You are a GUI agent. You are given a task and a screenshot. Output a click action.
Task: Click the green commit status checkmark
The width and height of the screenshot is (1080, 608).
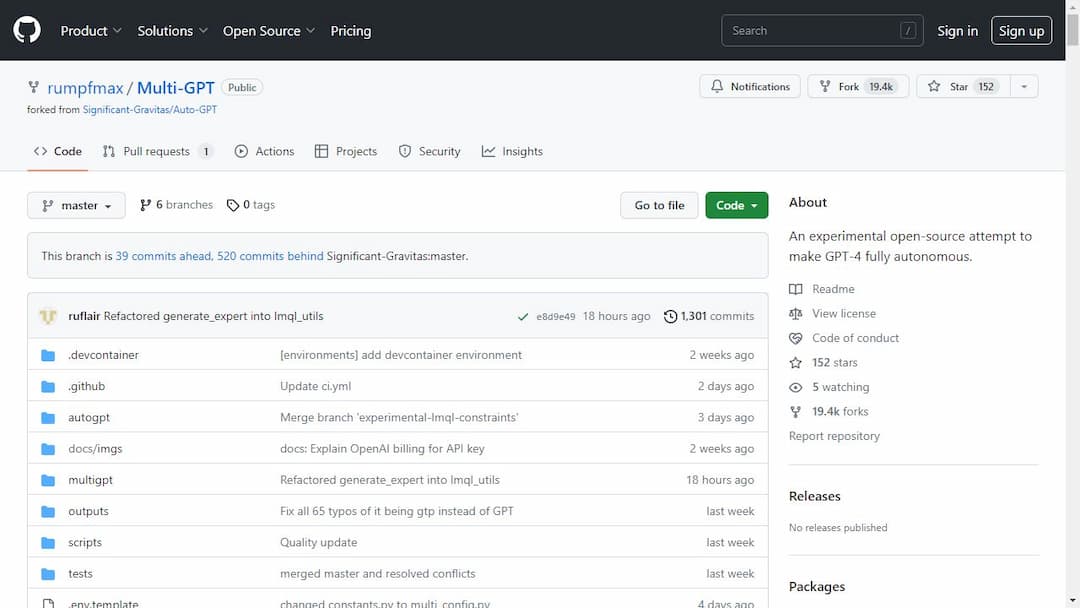[523, 316]
